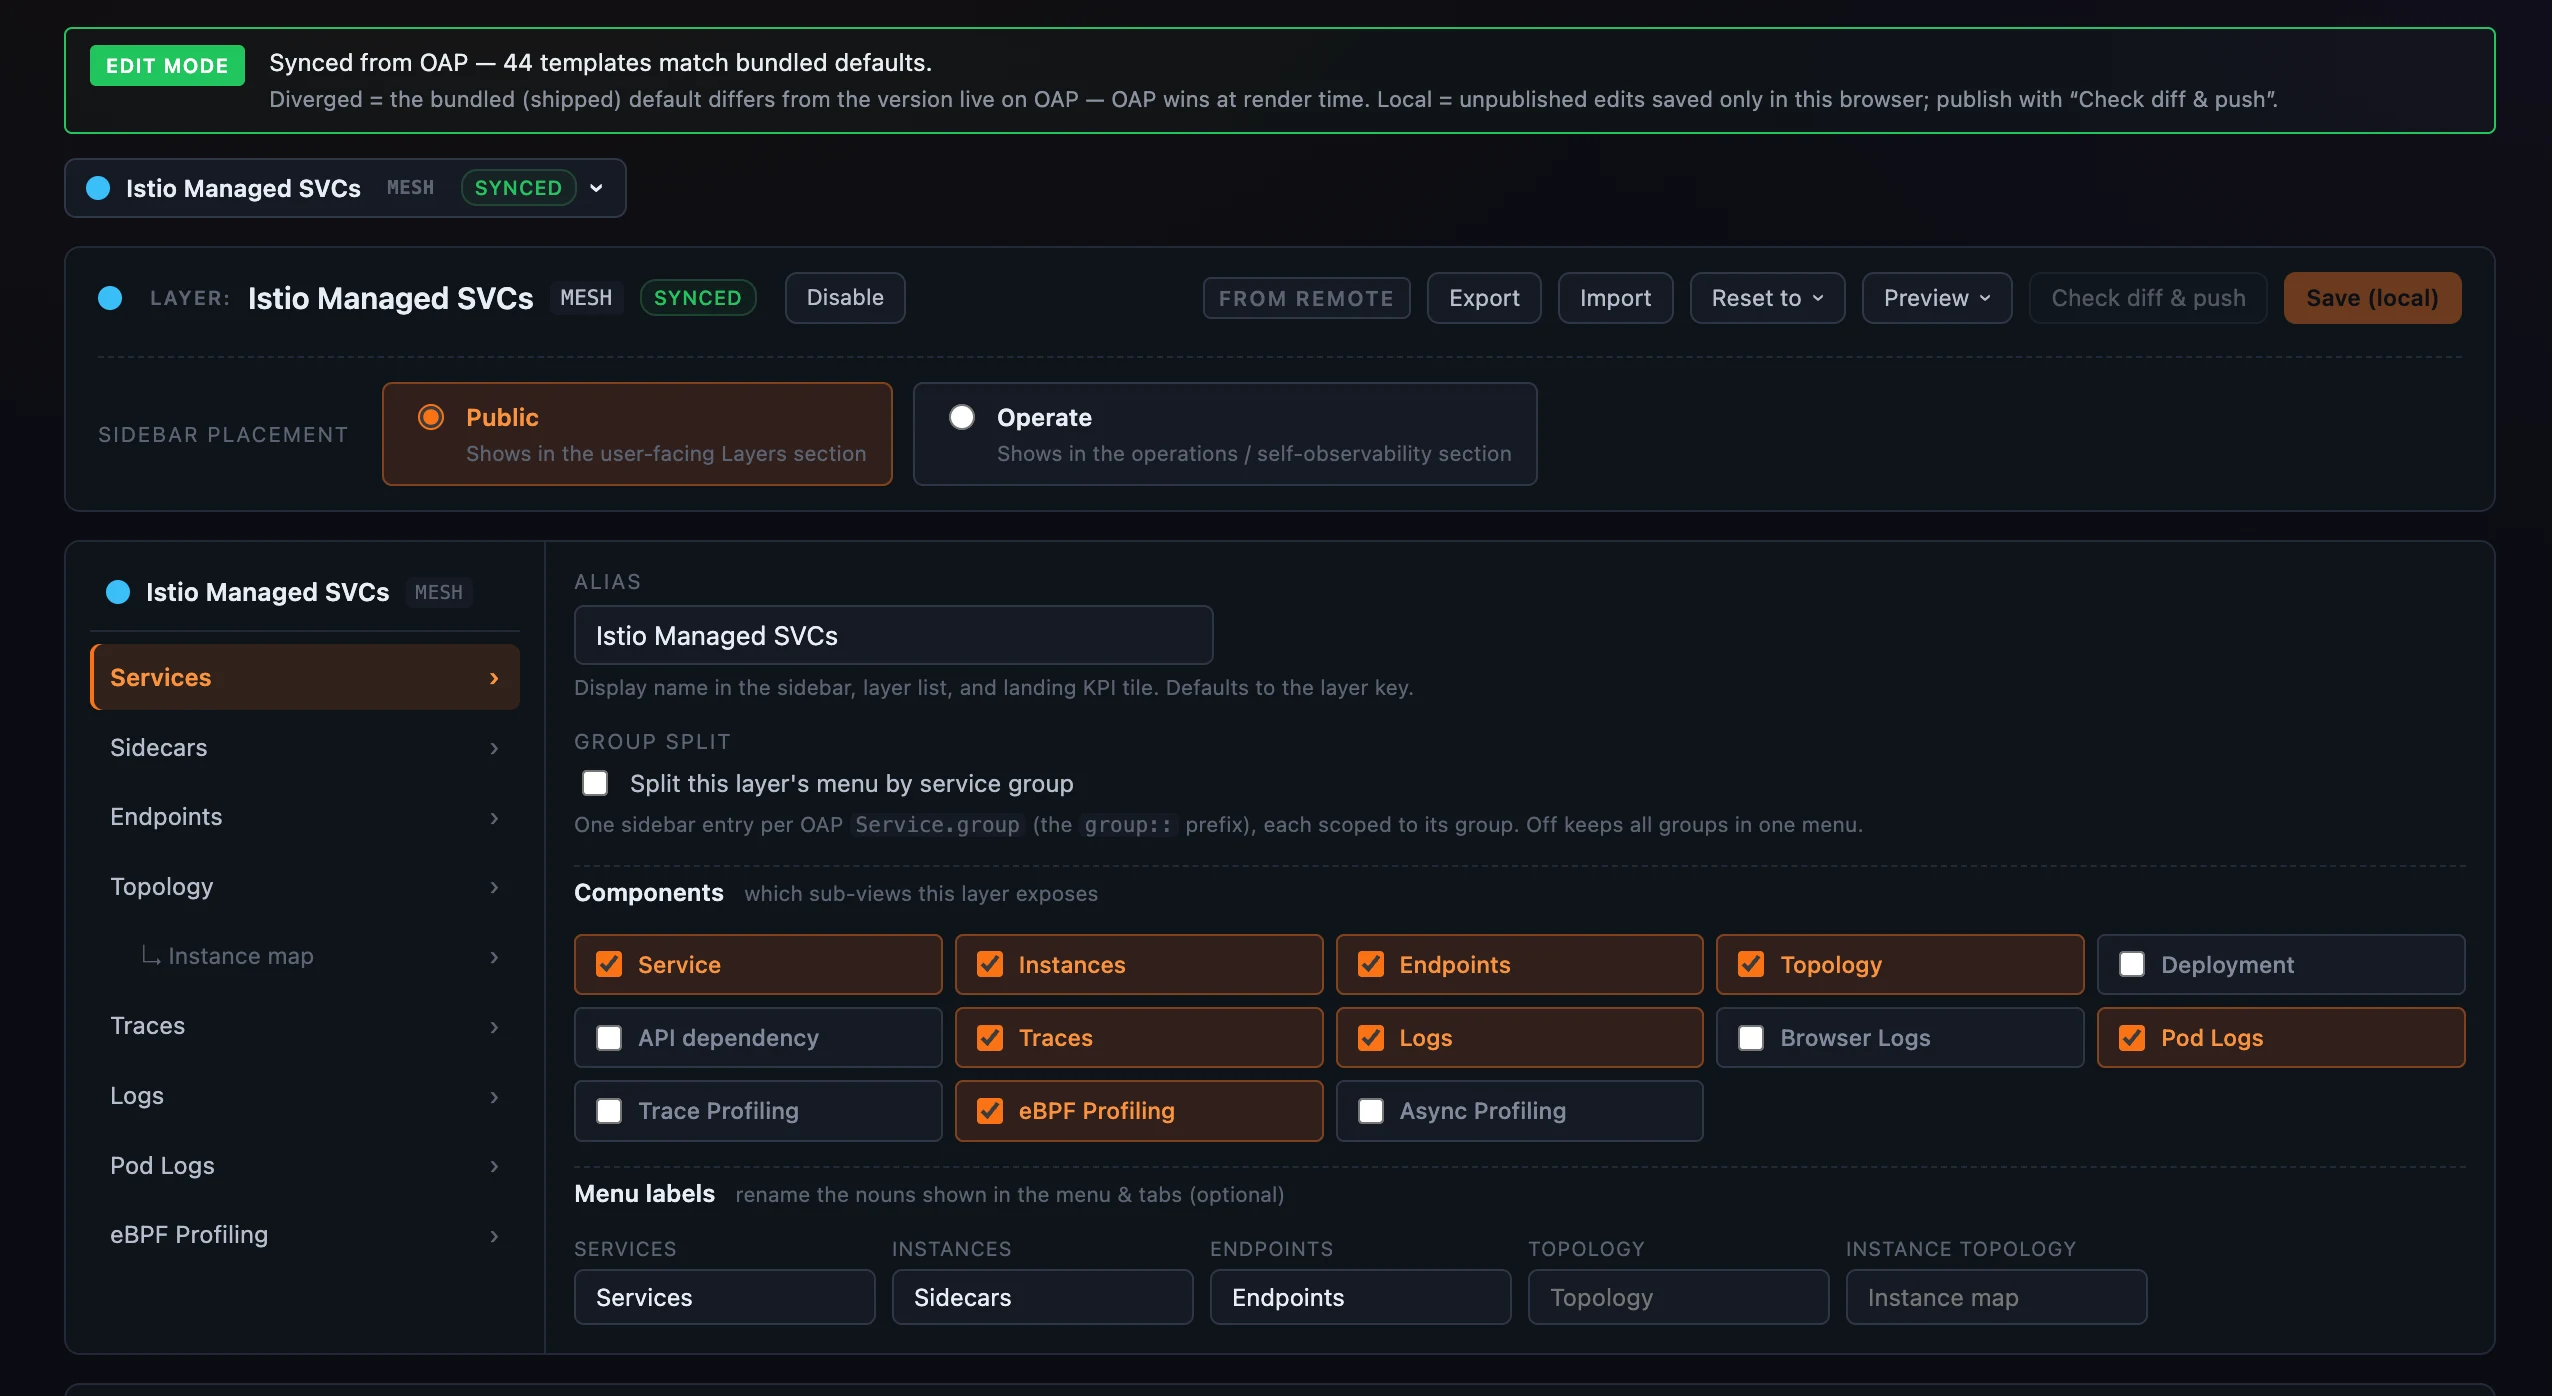2552x1396 pixels.
Task: Uncheck the Service component
Action: 609,964
